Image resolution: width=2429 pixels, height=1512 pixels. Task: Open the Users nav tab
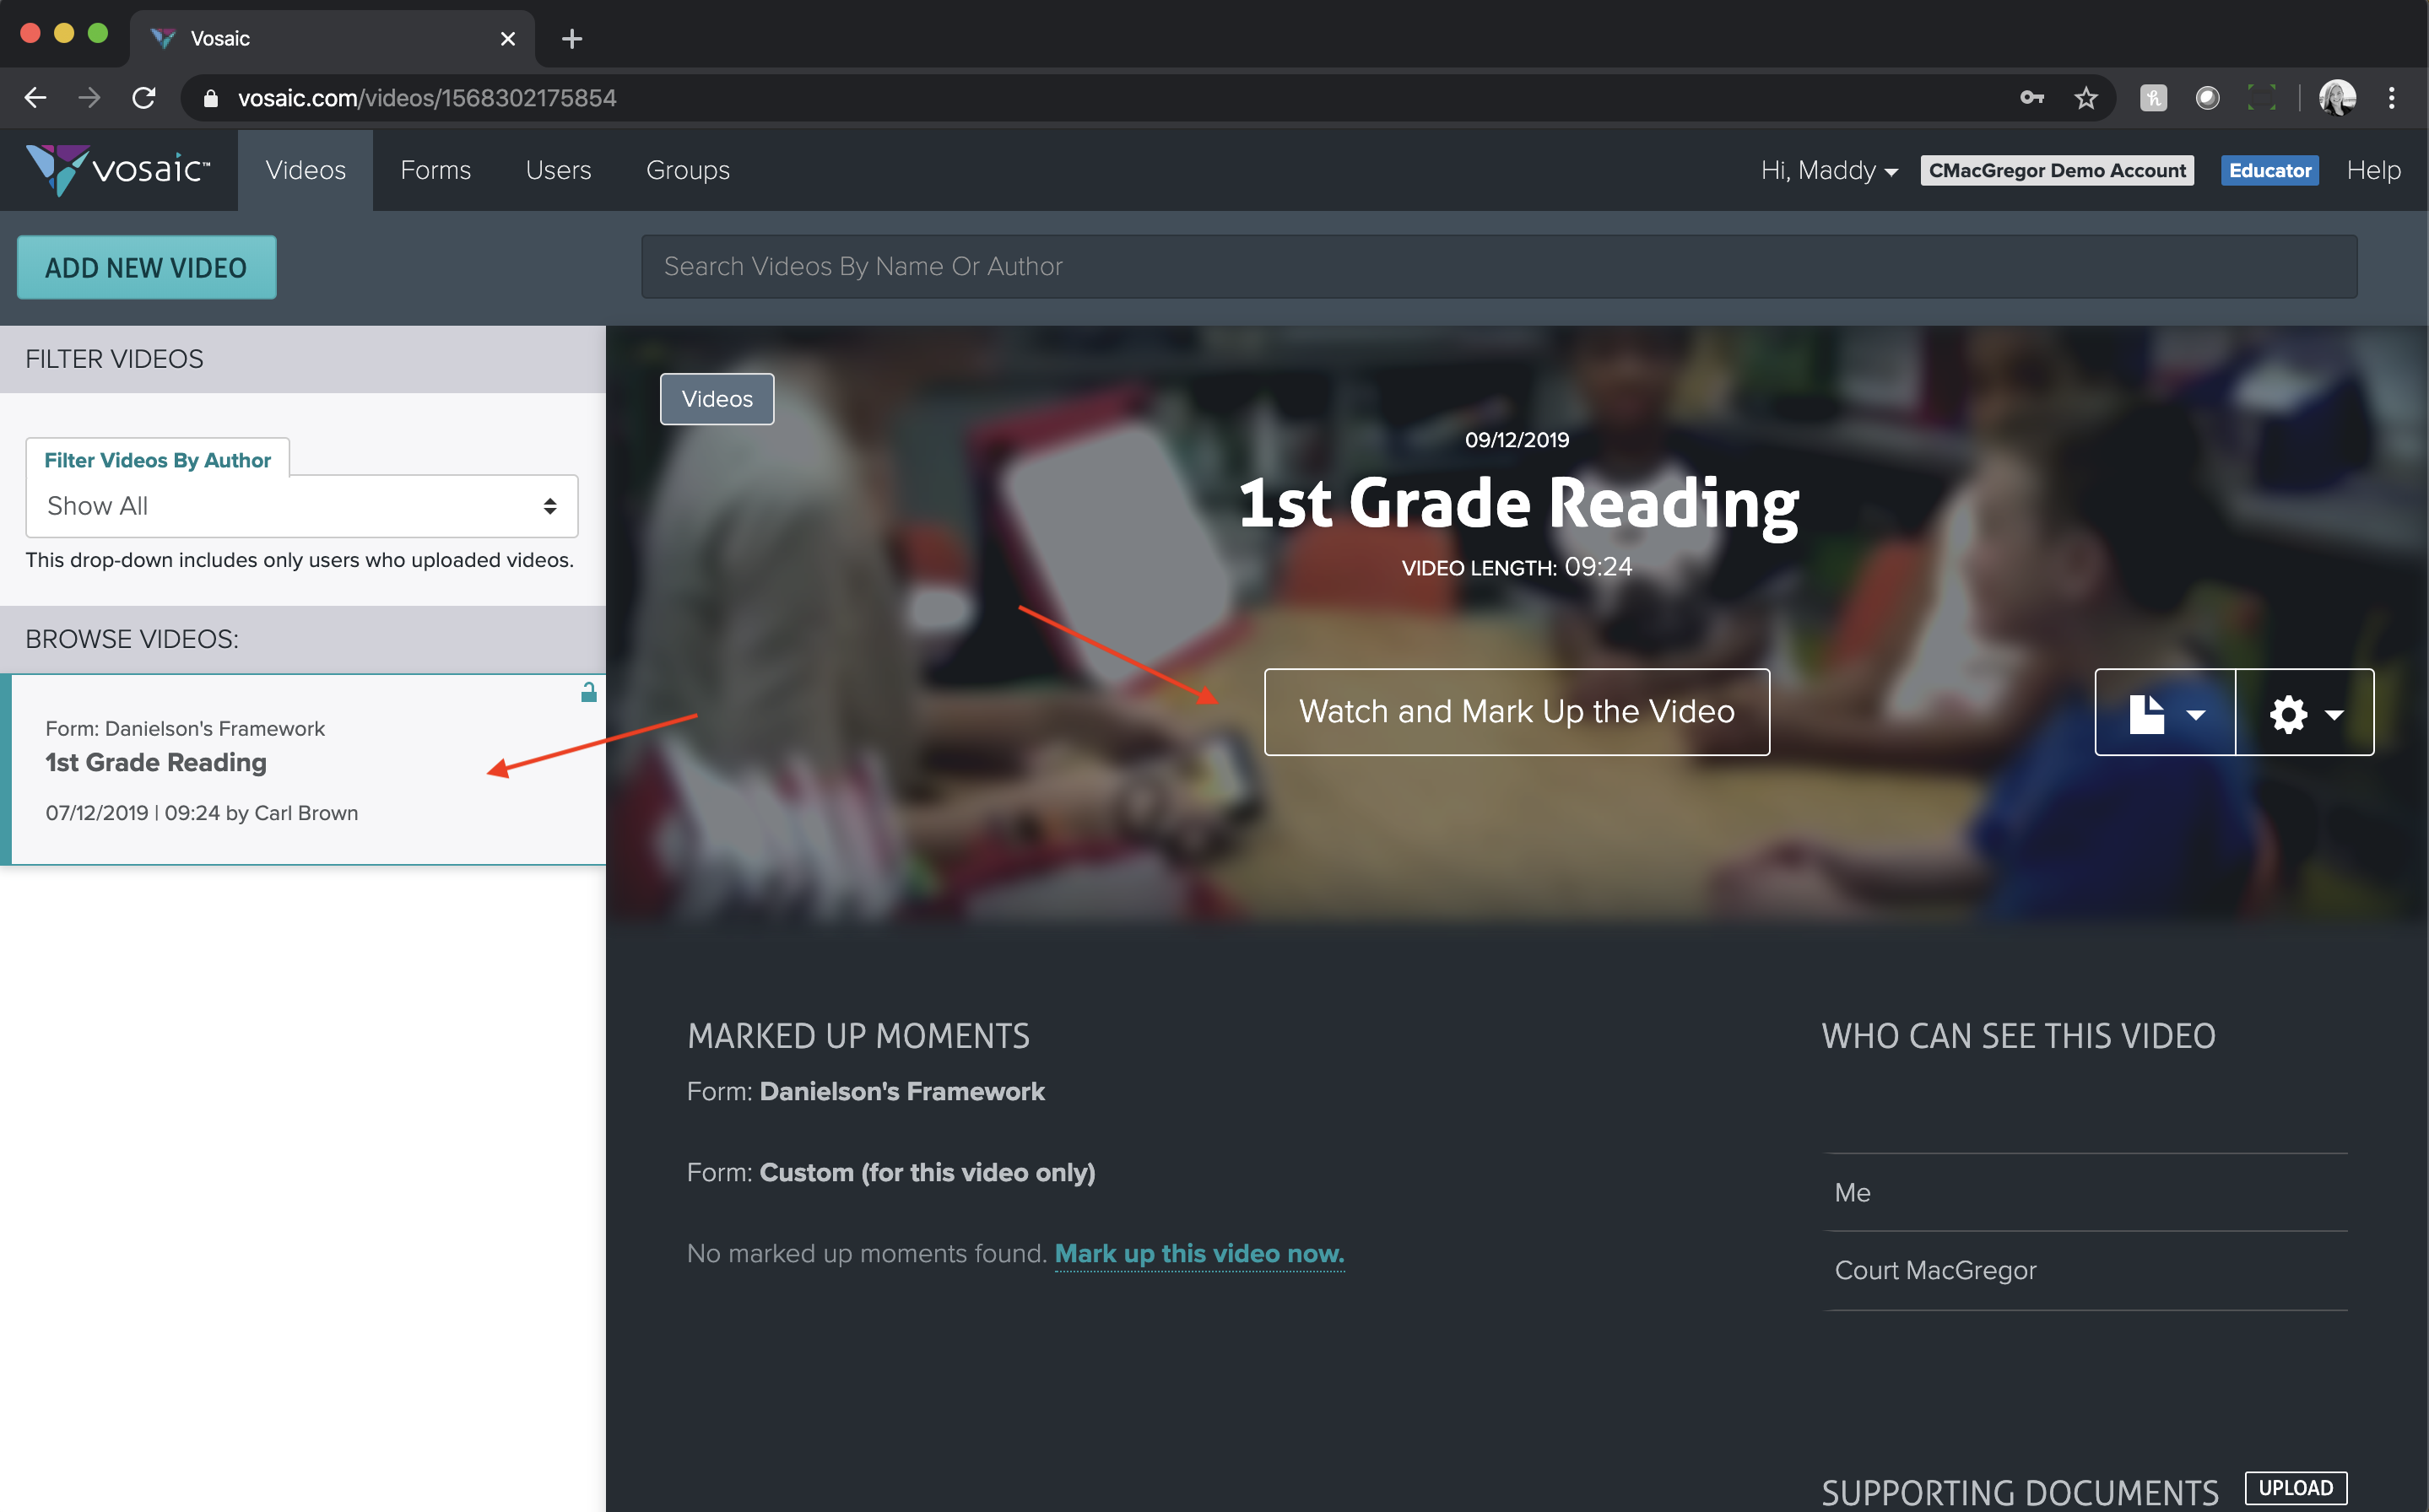point(558,170)
